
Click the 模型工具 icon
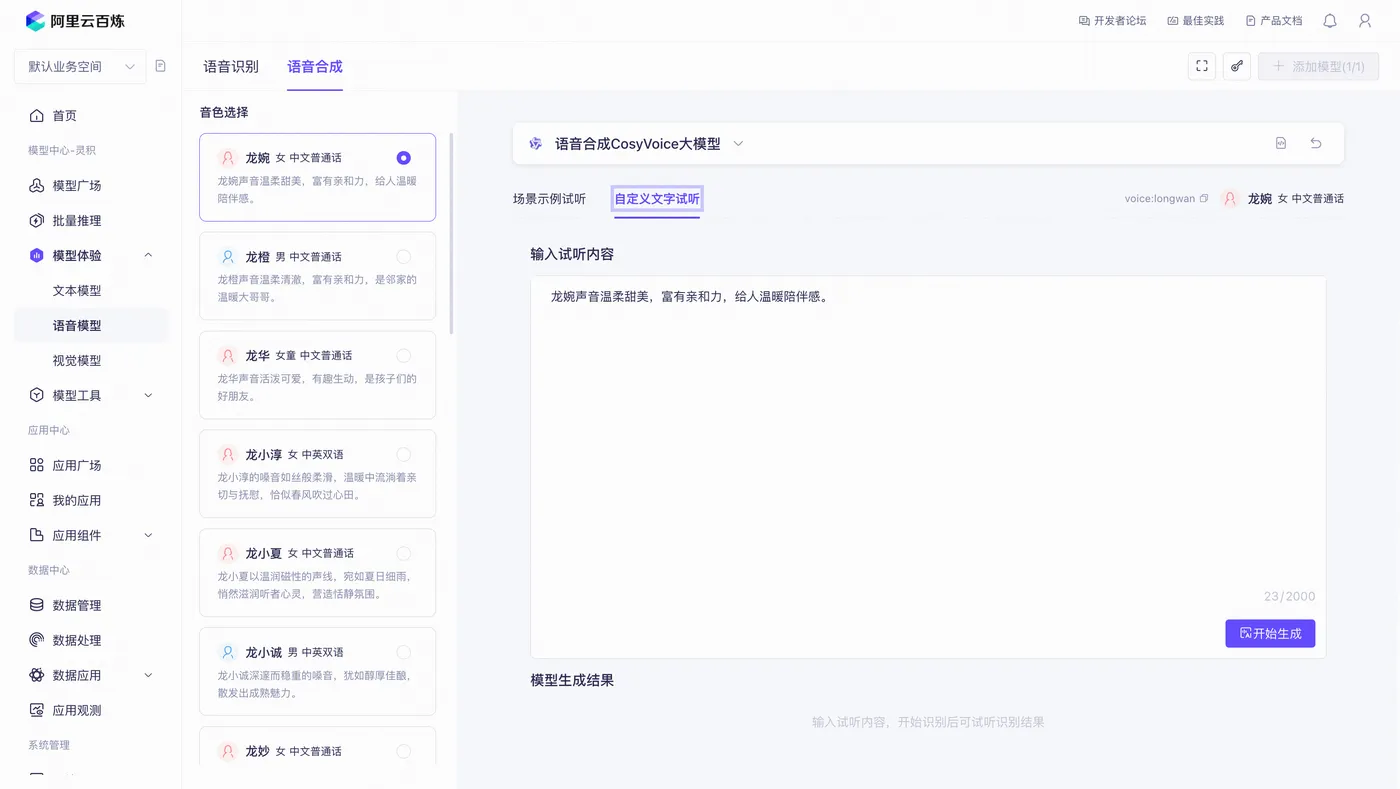(37, 396)
